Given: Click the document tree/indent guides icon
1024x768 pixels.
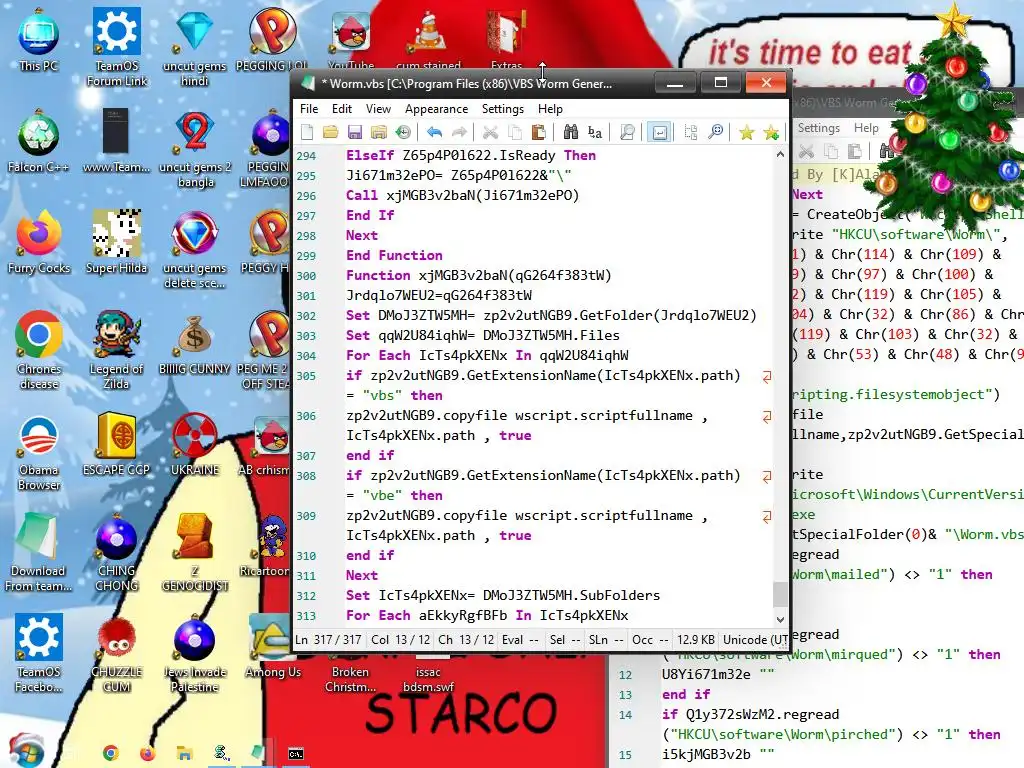Looking at the screenshot, I should click(x=690, y=133).
